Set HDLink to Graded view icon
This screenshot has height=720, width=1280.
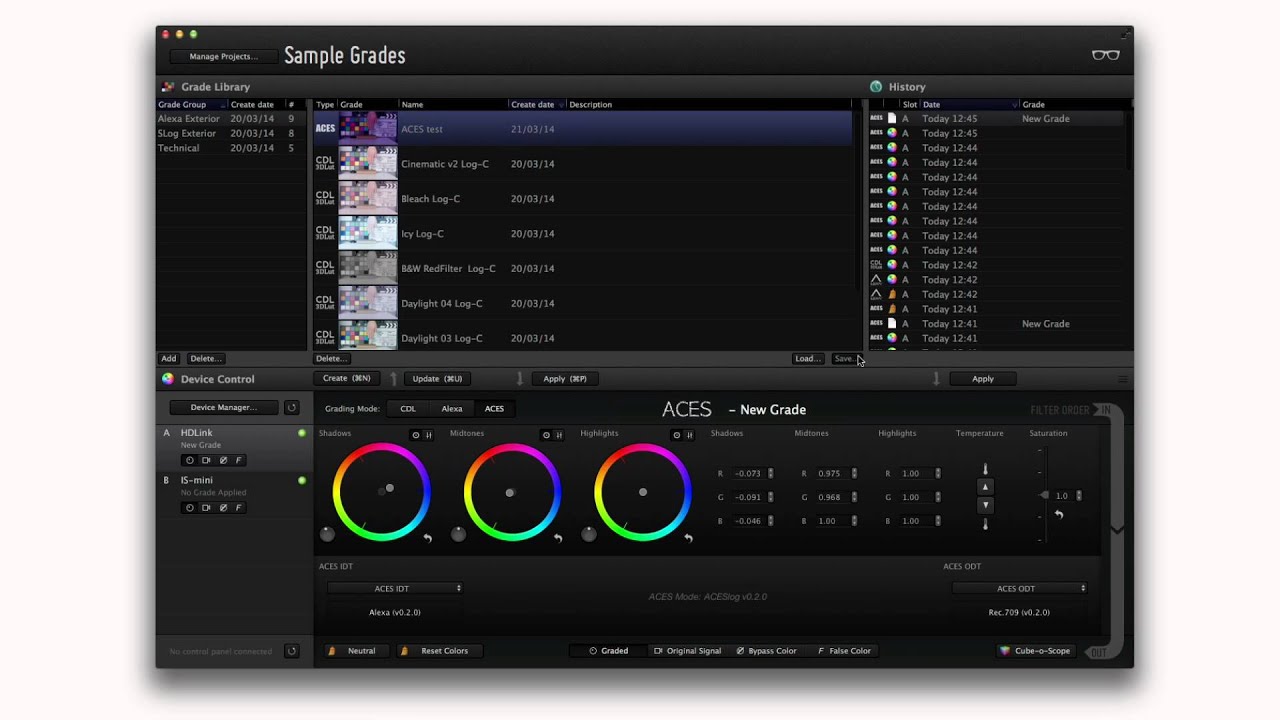point(189,460)
